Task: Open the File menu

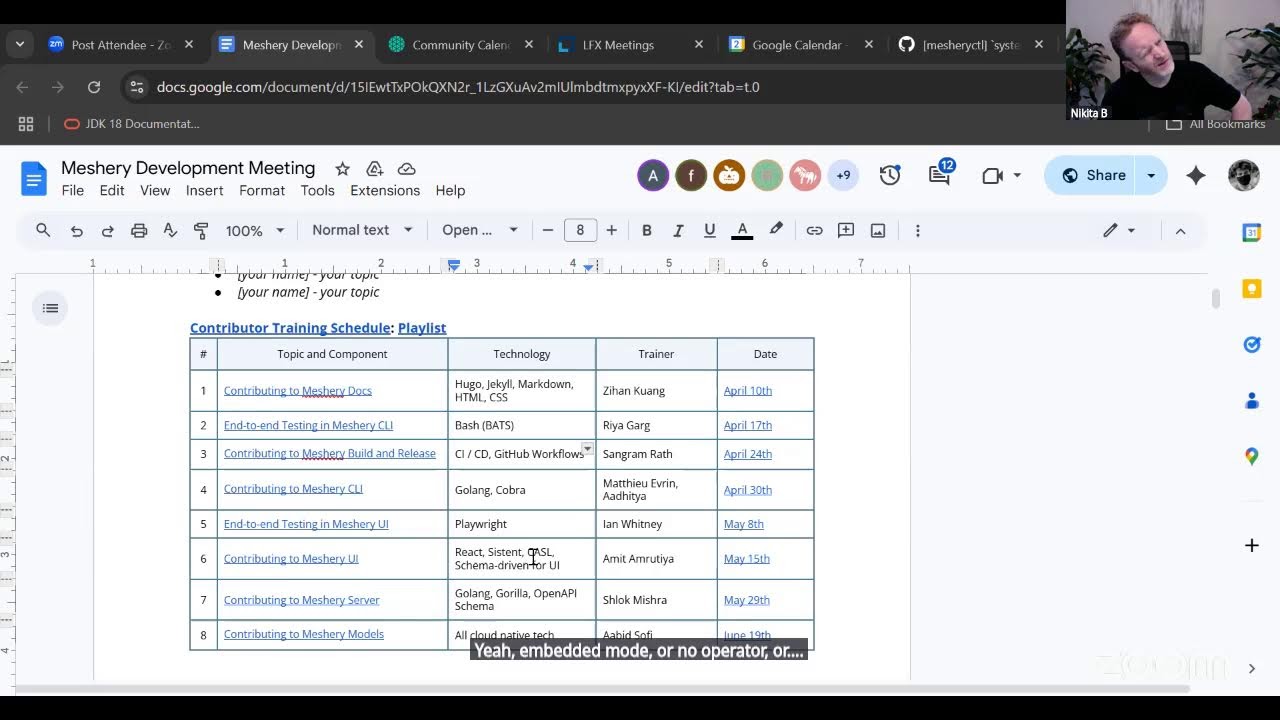Action: (x=73, y=190)
